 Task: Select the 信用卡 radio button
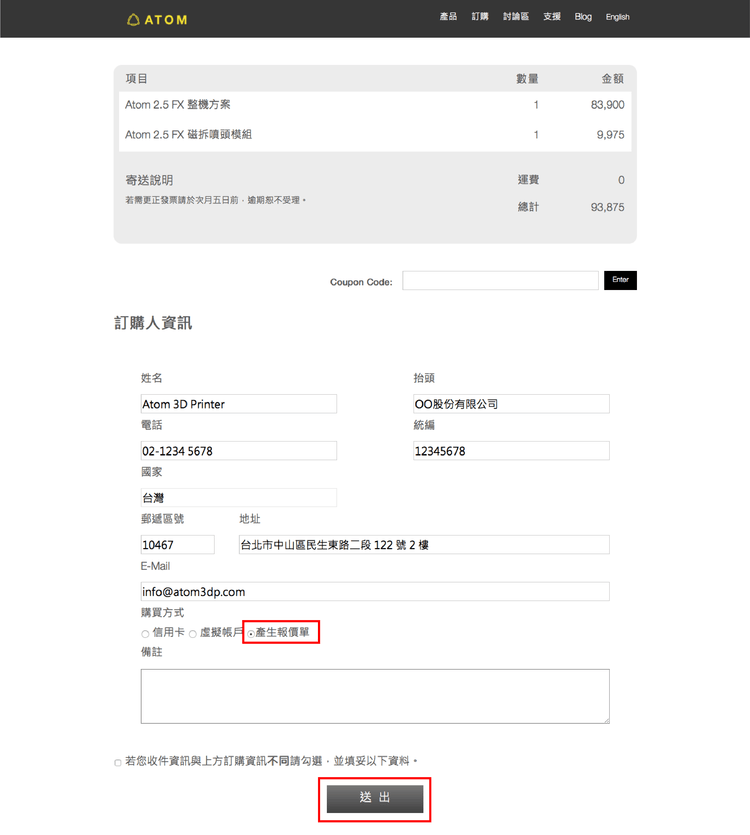pos(145,634)
